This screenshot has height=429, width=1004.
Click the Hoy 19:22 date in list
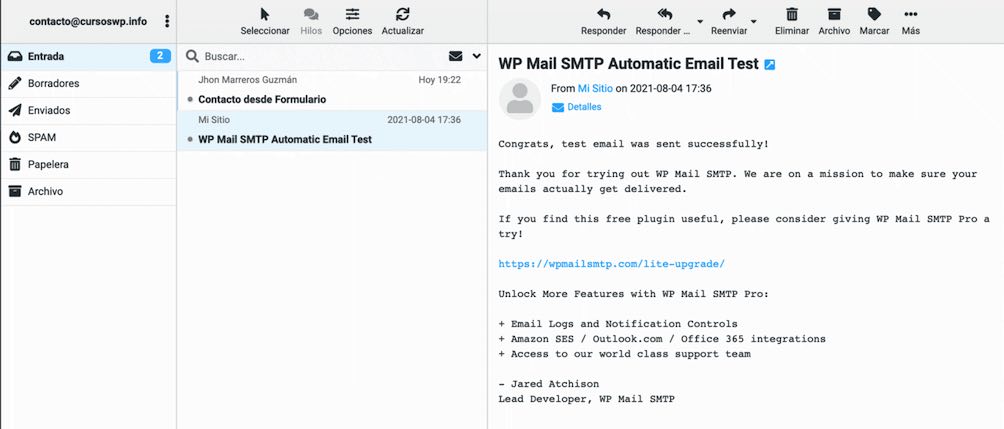coord(440,80)
